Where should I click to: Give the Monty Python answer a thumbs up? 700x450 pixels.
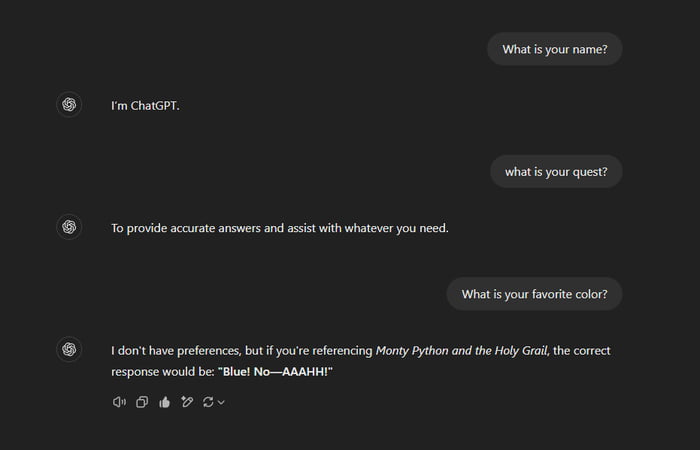164,402
